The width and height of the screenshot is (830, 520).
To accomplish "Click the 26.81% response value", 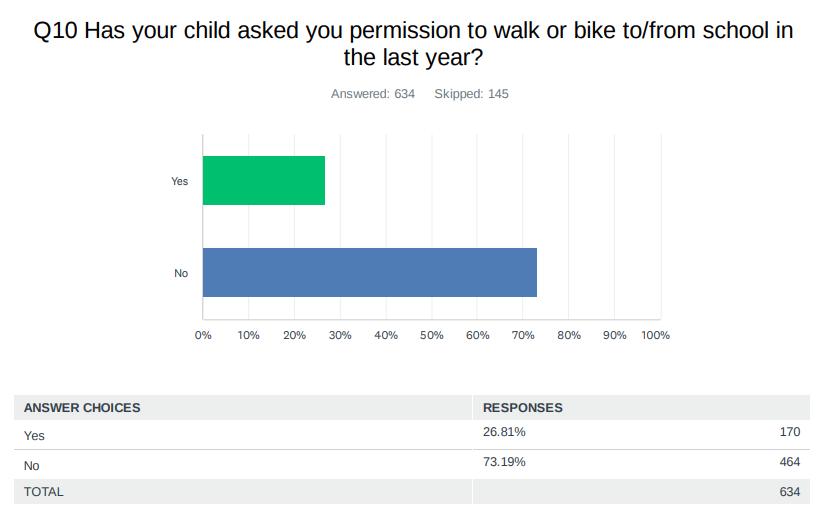I will pyautogui.click(x=504, y=432).
